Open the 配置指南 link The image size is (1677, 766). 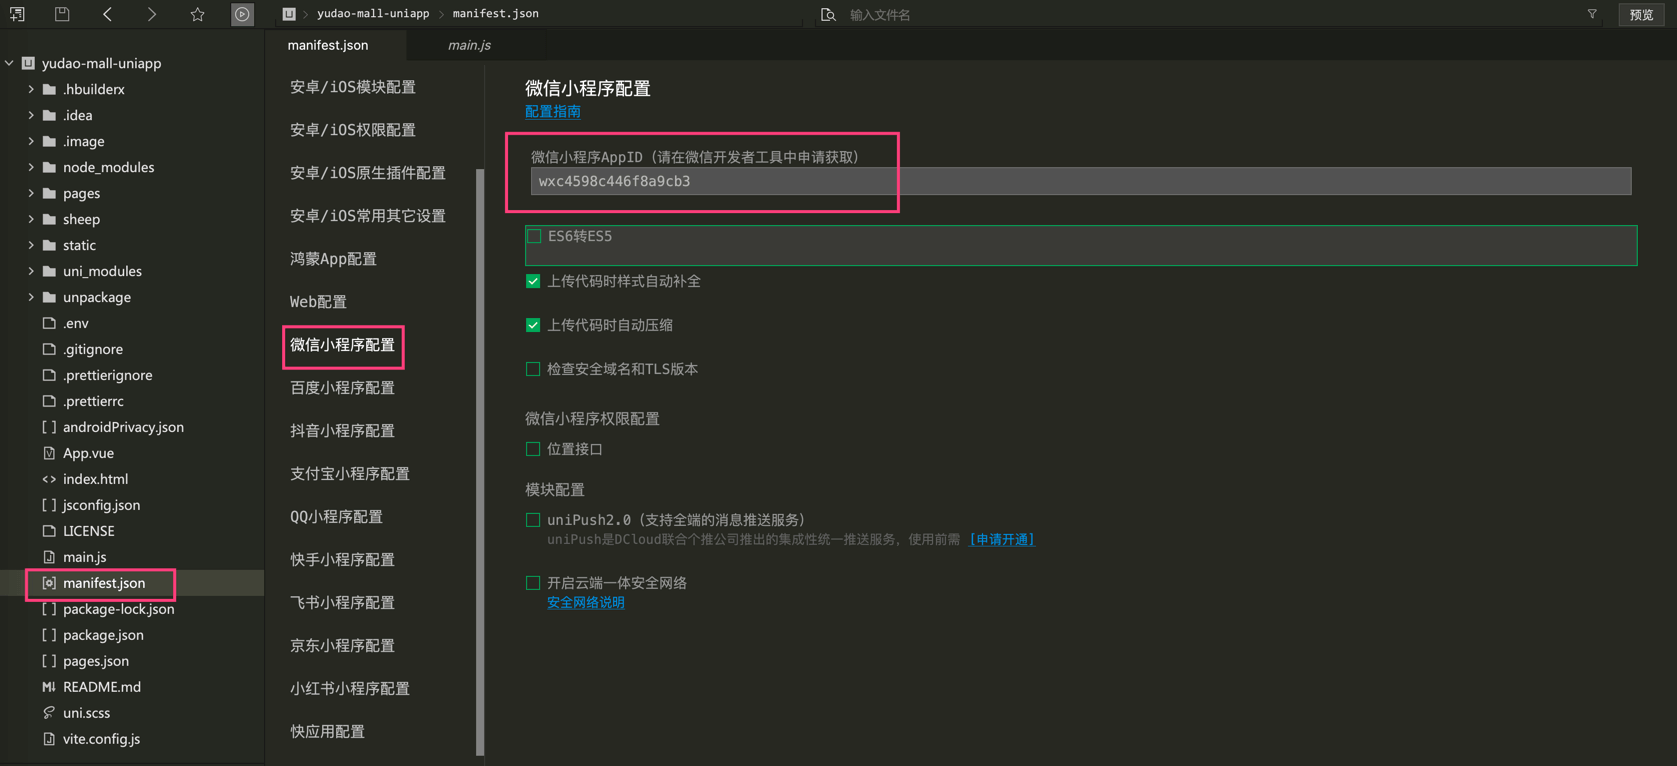[552, 112]
